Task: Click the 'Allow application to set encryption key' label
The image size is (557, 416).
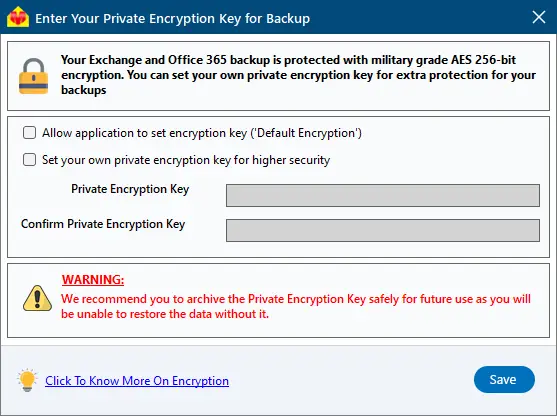Action: pyautogui.click(x=202, y=133)
